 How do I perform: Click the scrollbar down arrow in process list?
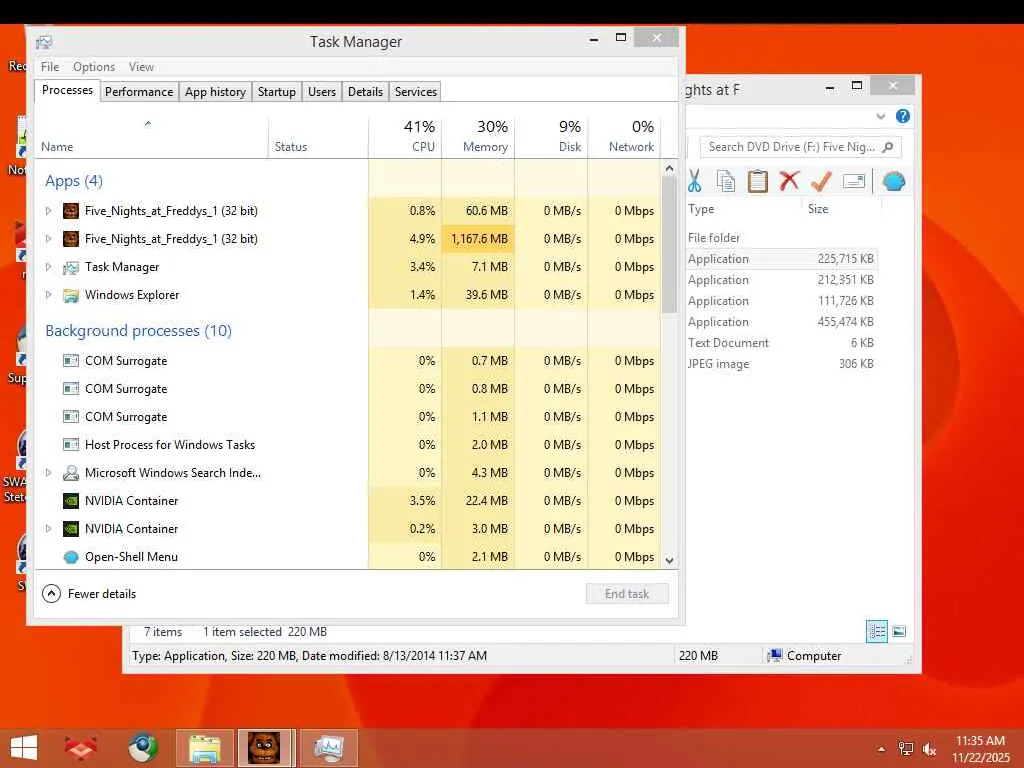669,560
